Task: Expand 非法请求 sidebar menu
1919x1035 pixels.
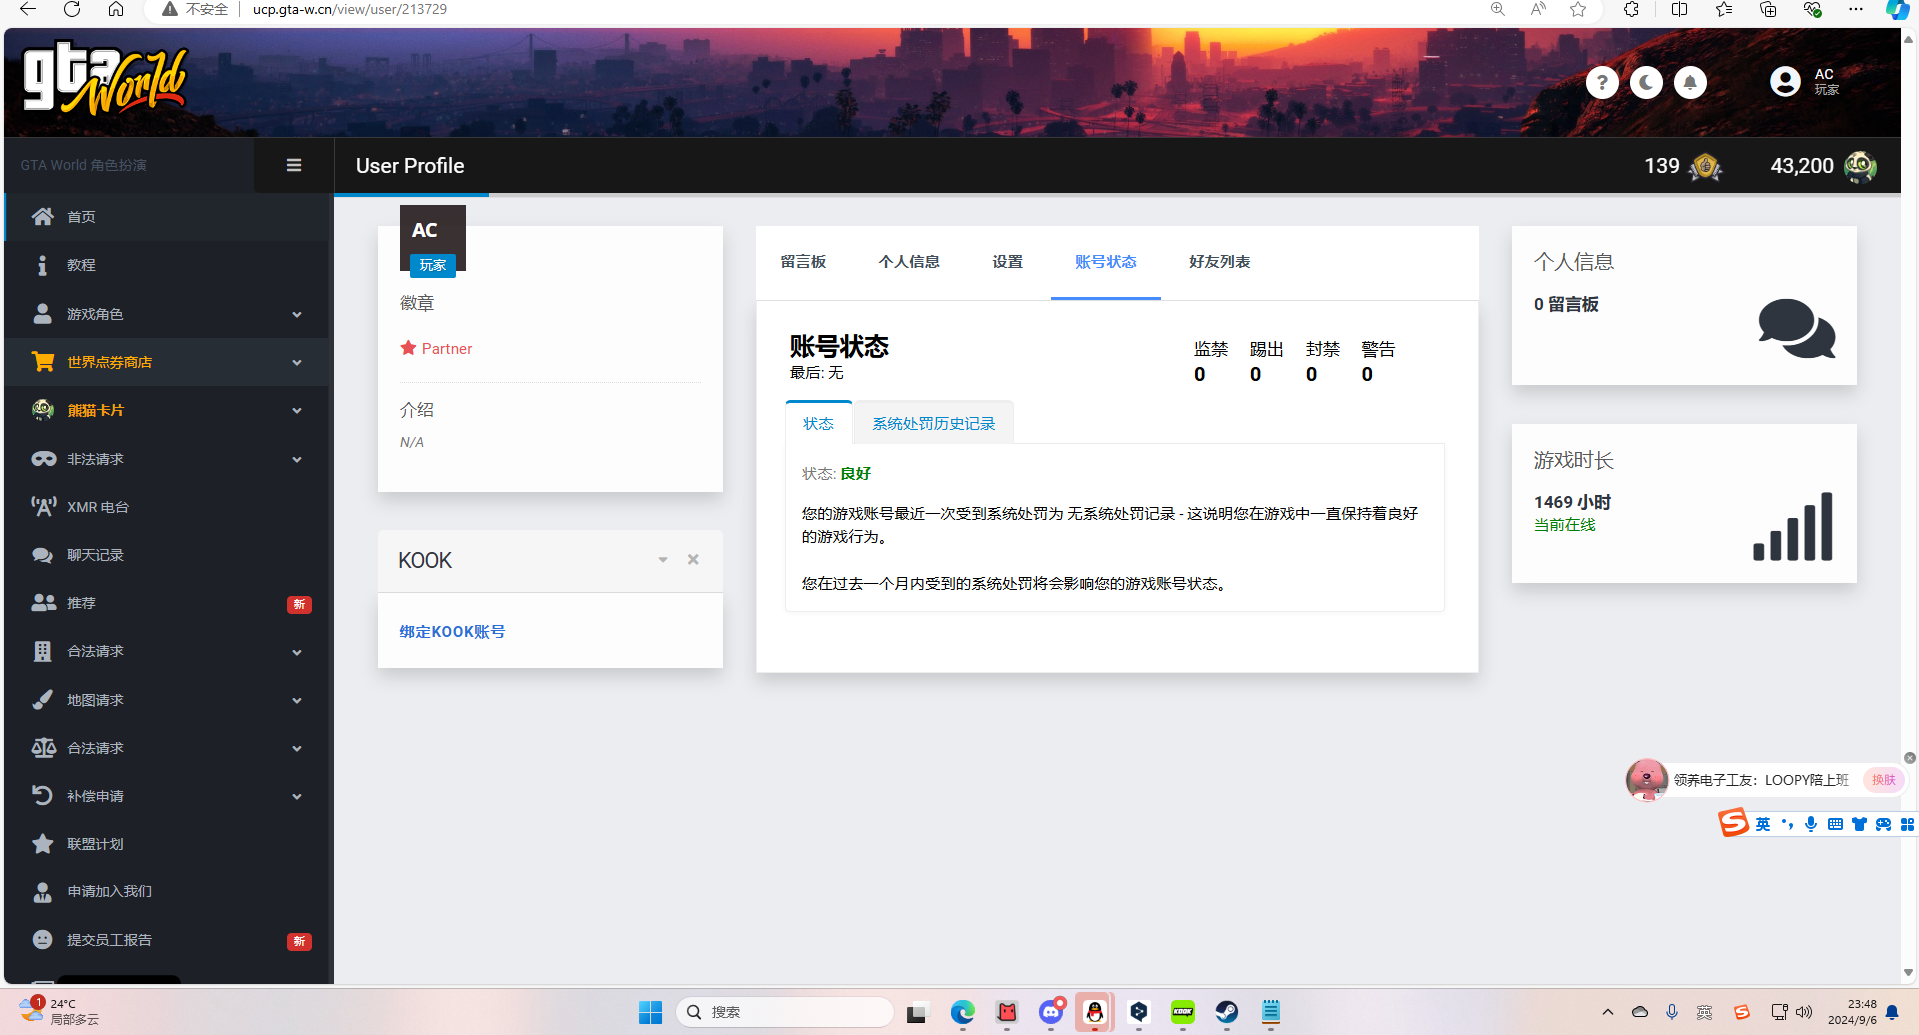Action: [167, 459]
